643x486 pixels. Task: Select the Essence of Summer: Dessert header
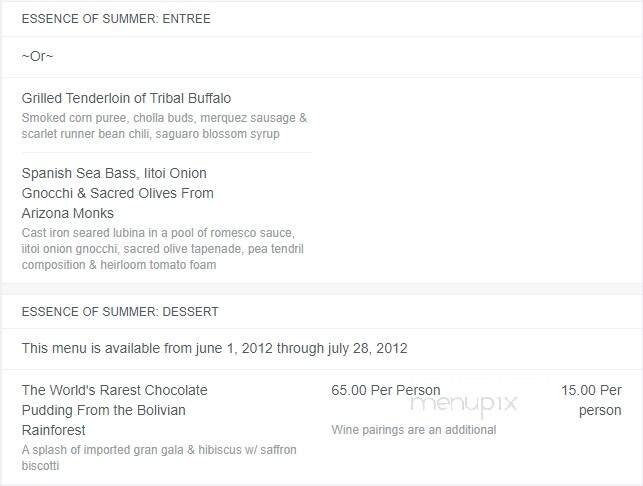point(120,312)
